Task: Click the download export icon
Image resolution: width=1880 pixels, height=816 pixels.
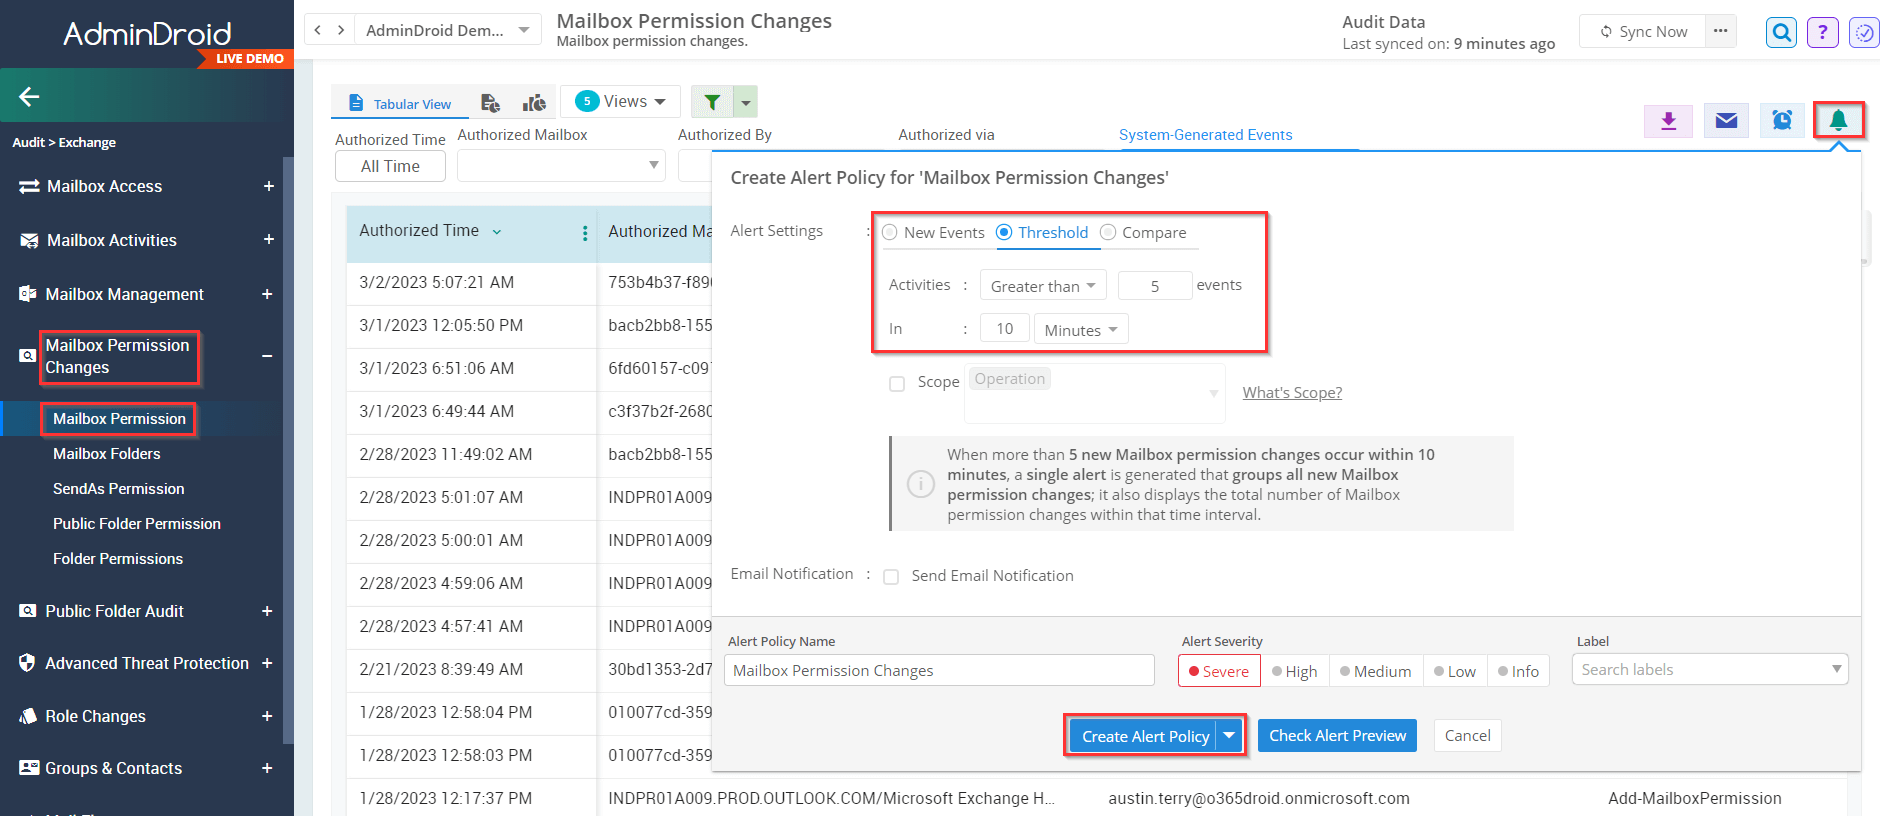Action: pyautogui.click(x=1668, y=121)
